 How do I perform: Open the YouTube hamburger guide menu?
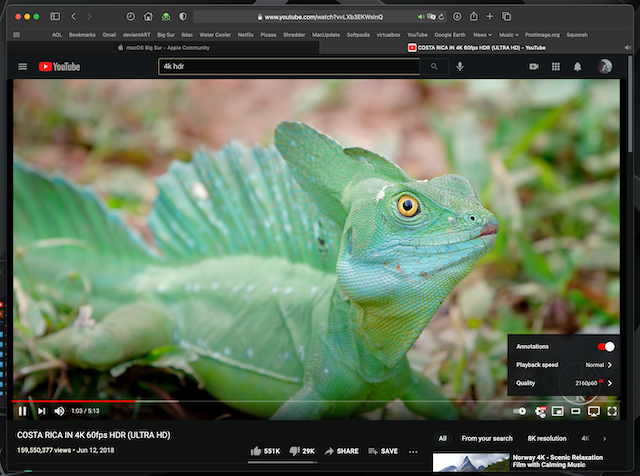pyautogui.click(x=22, y=66)
